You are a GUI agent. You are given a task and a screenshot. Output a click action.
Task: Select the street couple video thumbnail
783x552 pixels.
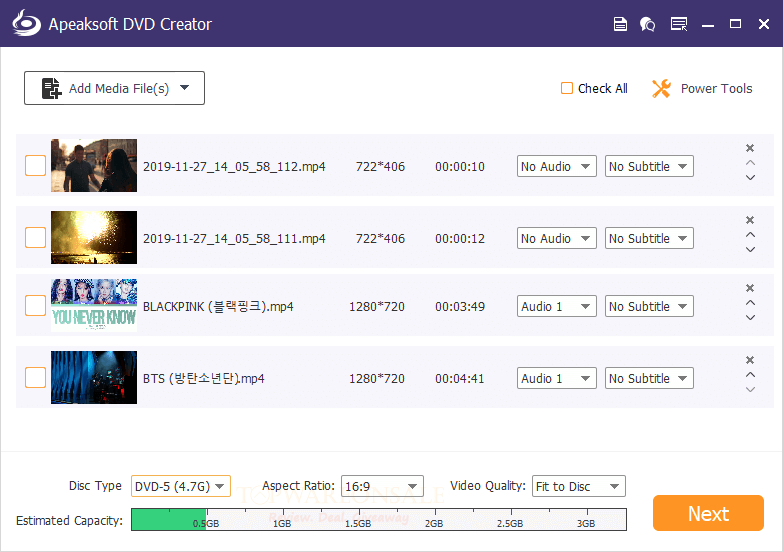(94, 165)
